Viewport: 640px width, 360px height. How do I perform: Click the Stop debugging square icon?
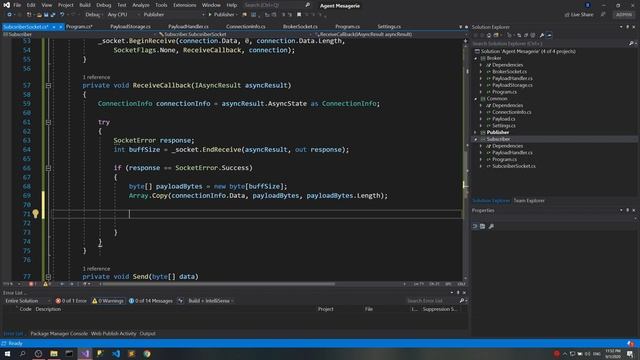coord(299,15)
